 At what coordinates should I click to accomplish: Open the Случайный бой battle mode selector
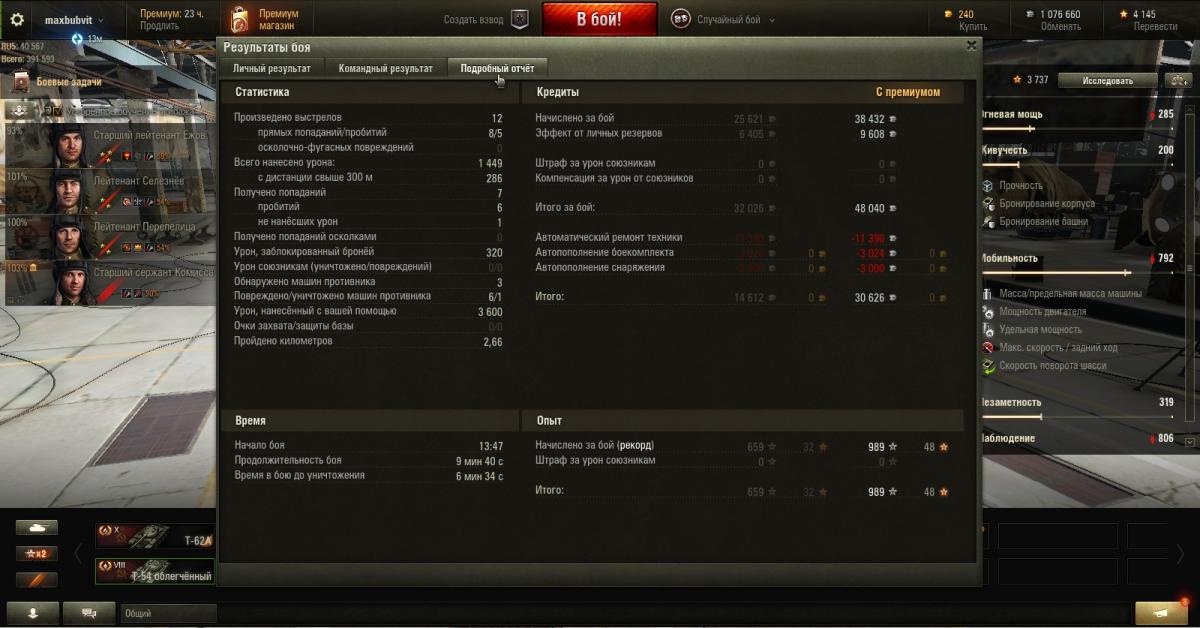point(715,19)
